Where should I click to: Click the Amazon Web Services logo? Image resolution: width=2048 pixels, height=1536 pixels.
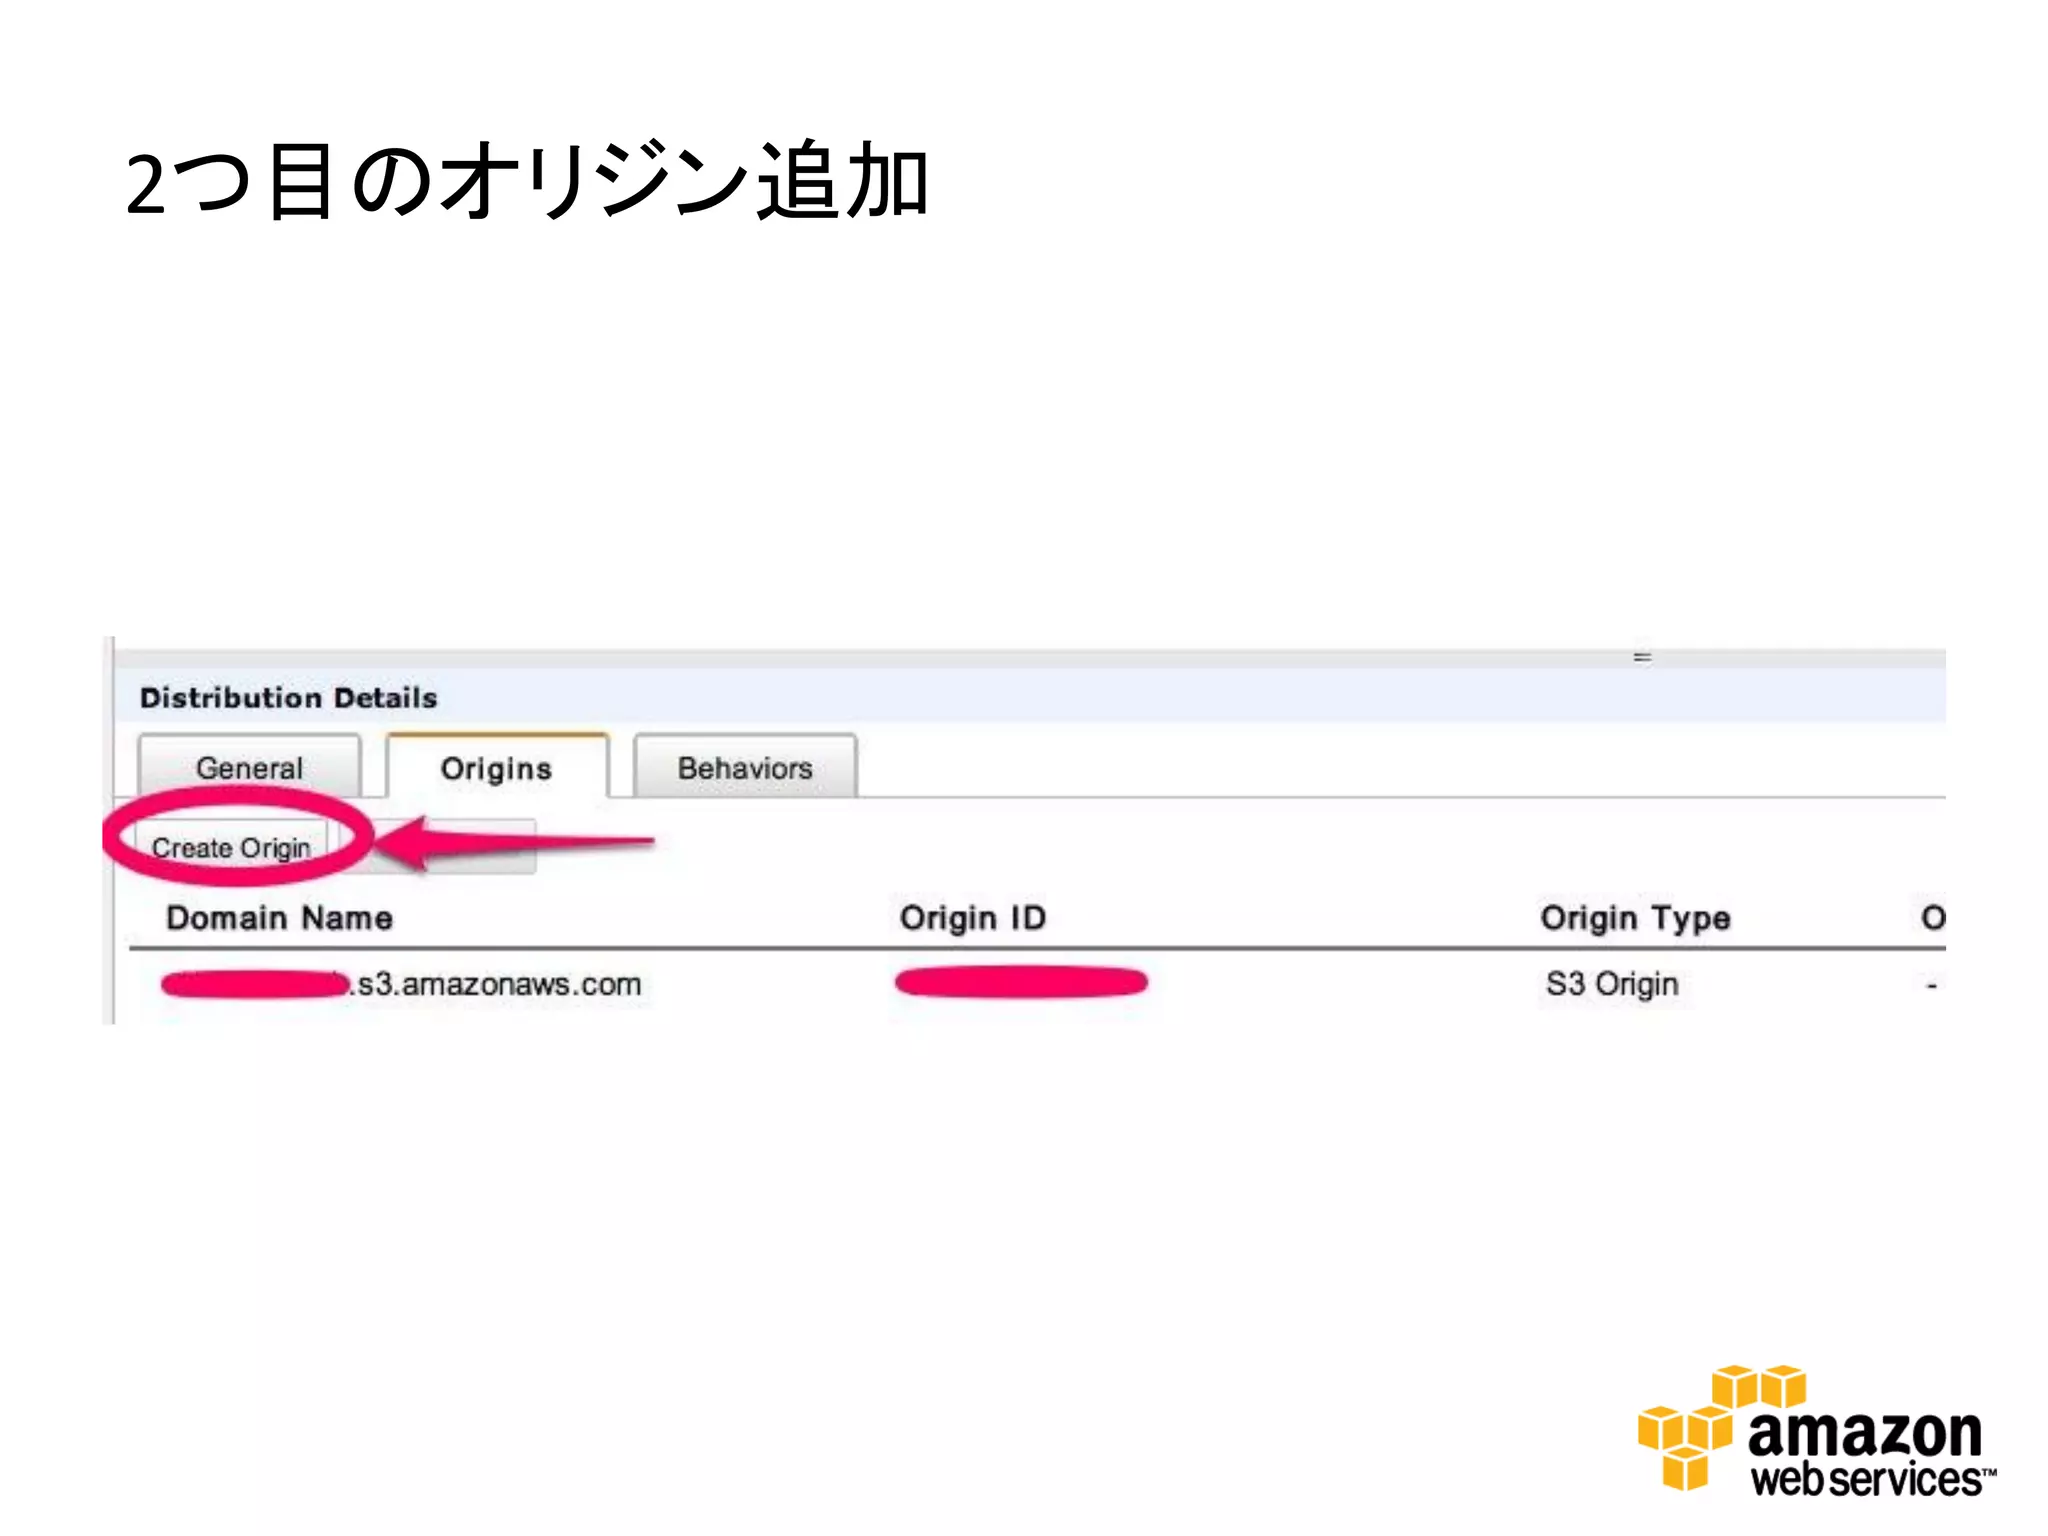click(x=1817, y=1430)
